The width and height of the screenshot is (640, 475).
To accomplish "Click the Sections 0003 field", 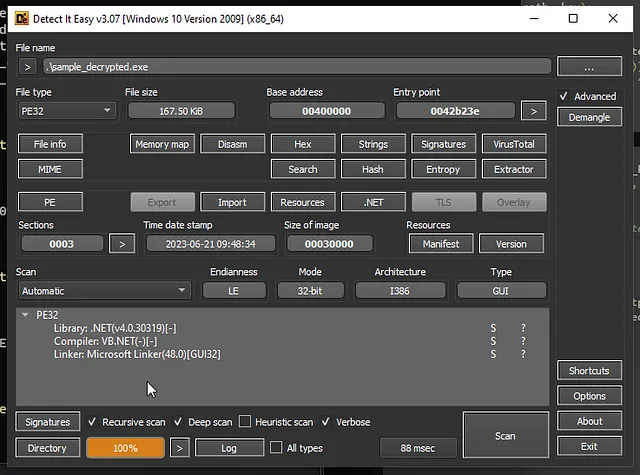I will pyautogui.click(x=62, y=244).
